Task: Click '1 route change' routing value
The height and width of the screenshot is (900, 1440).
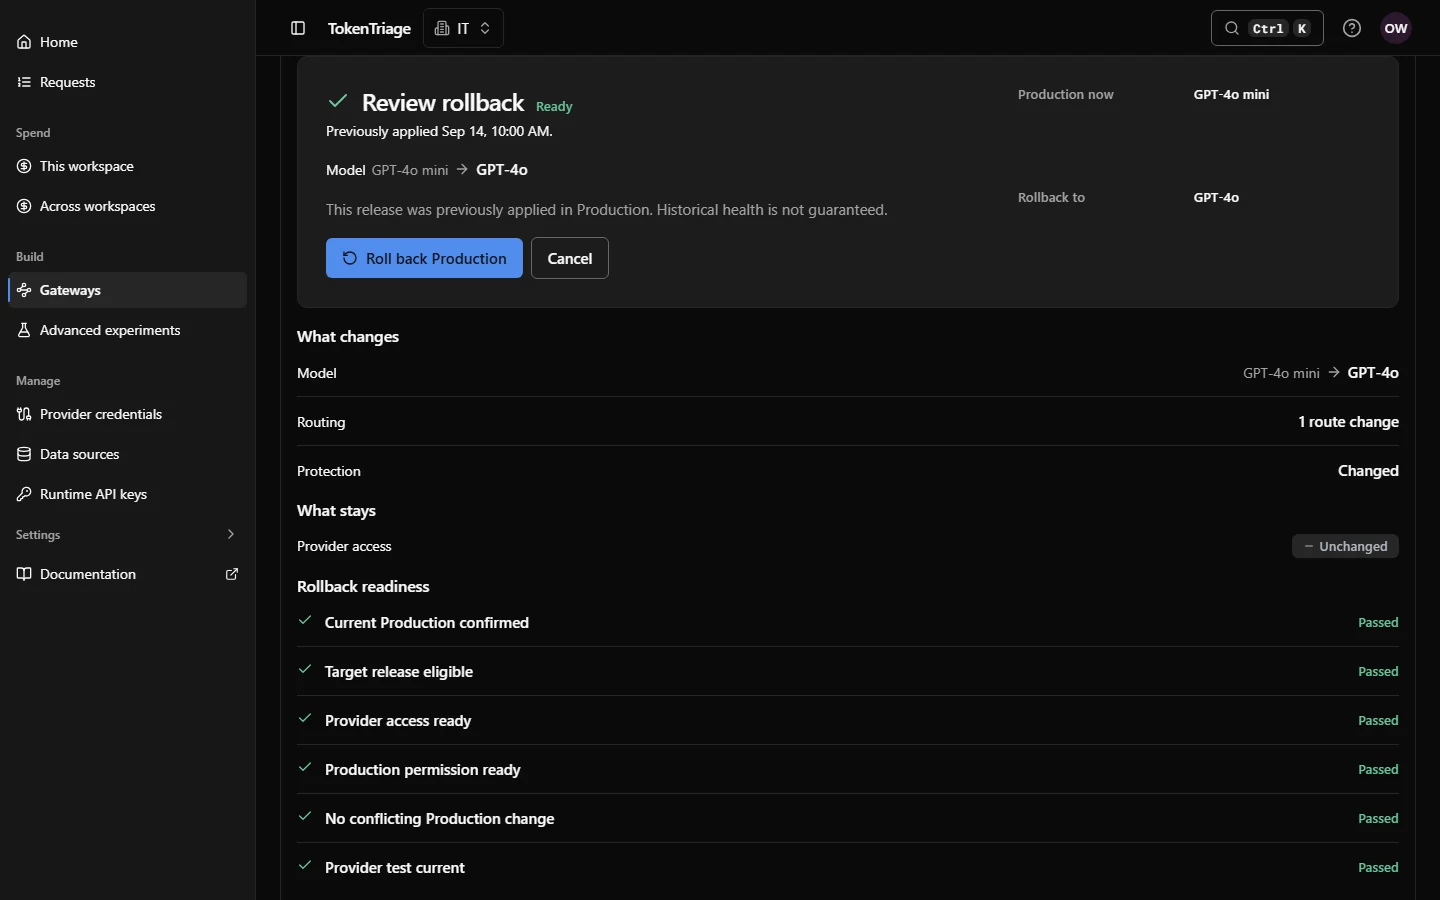Action: click(x=1348, y=422)
